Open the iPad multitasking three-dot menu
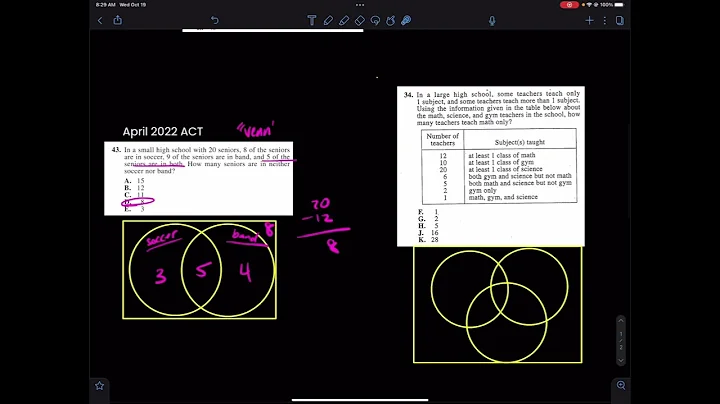The height and width of the screenshot is (404, 720). [x=360, y=5]
